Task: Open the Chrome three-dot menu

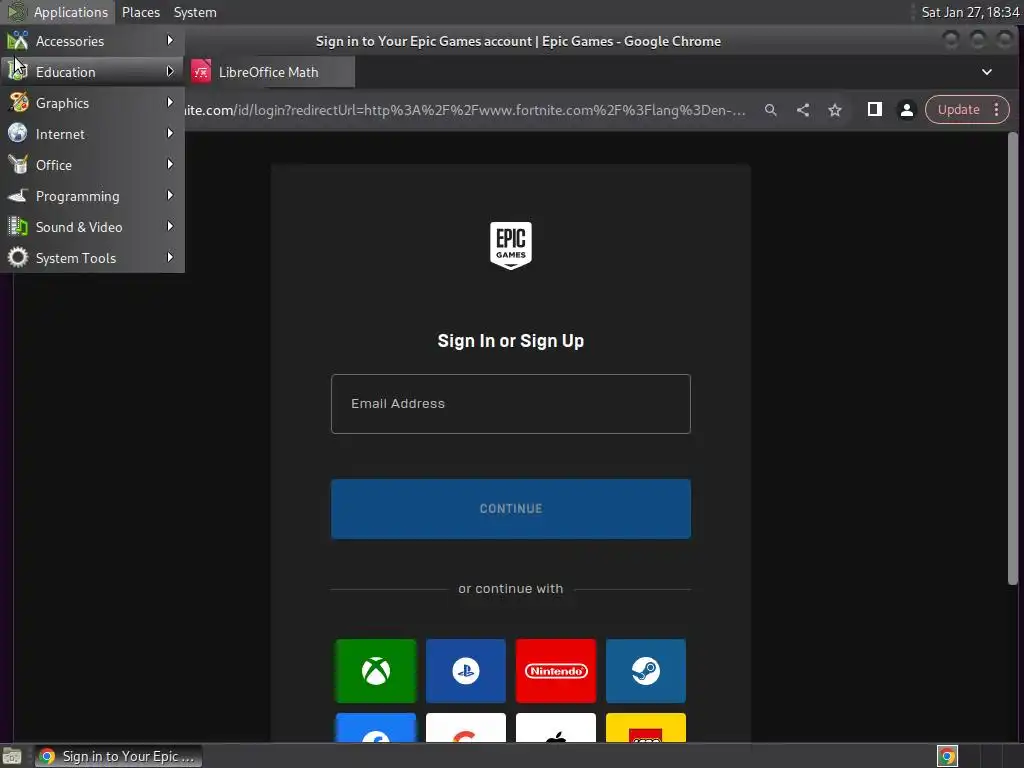Action: coord(997,110)
